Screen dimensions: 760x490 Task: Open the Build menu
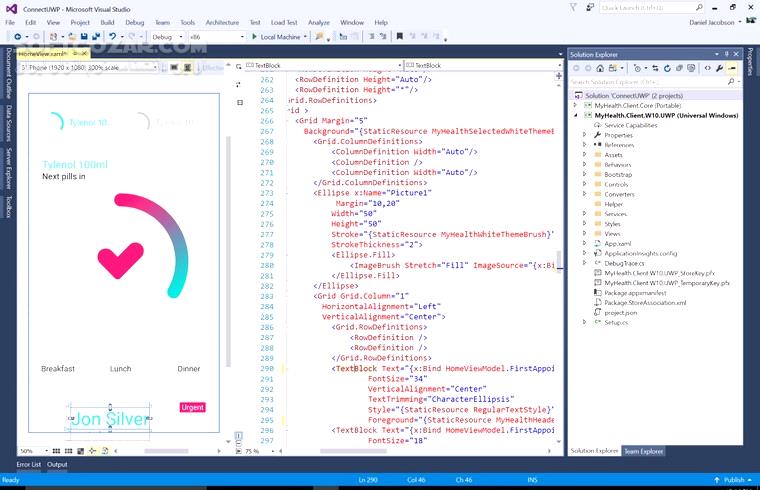click(x=107, y=22)
